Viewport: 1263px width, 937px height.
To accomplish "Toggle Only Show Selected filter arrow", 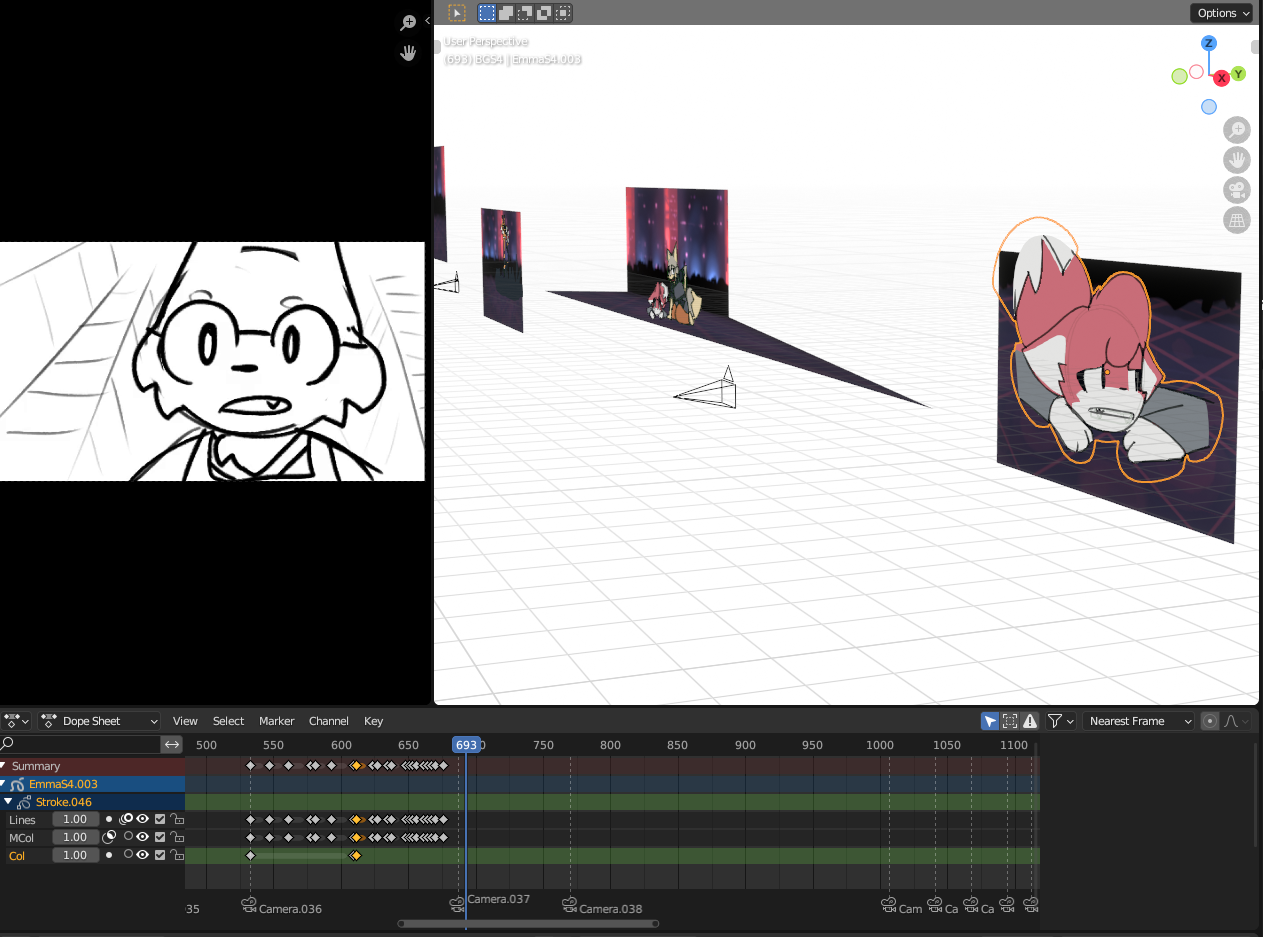I will coord(990,721).
